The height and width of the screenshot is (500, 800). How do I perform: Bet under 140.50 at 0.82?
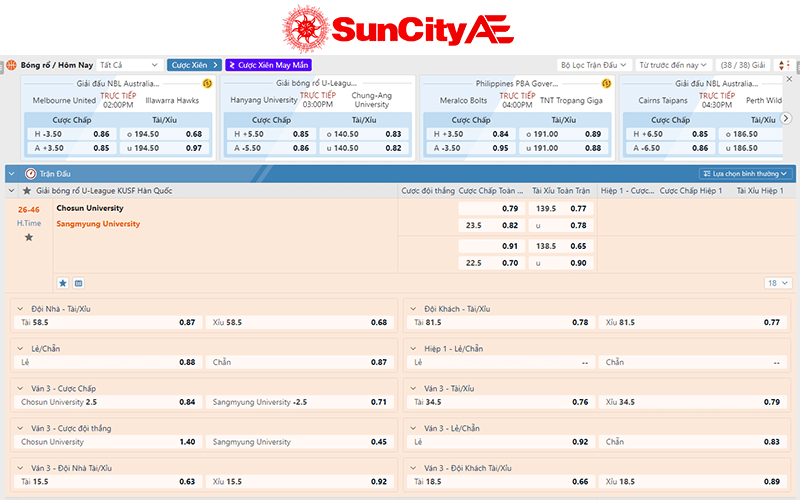(364, 148)
